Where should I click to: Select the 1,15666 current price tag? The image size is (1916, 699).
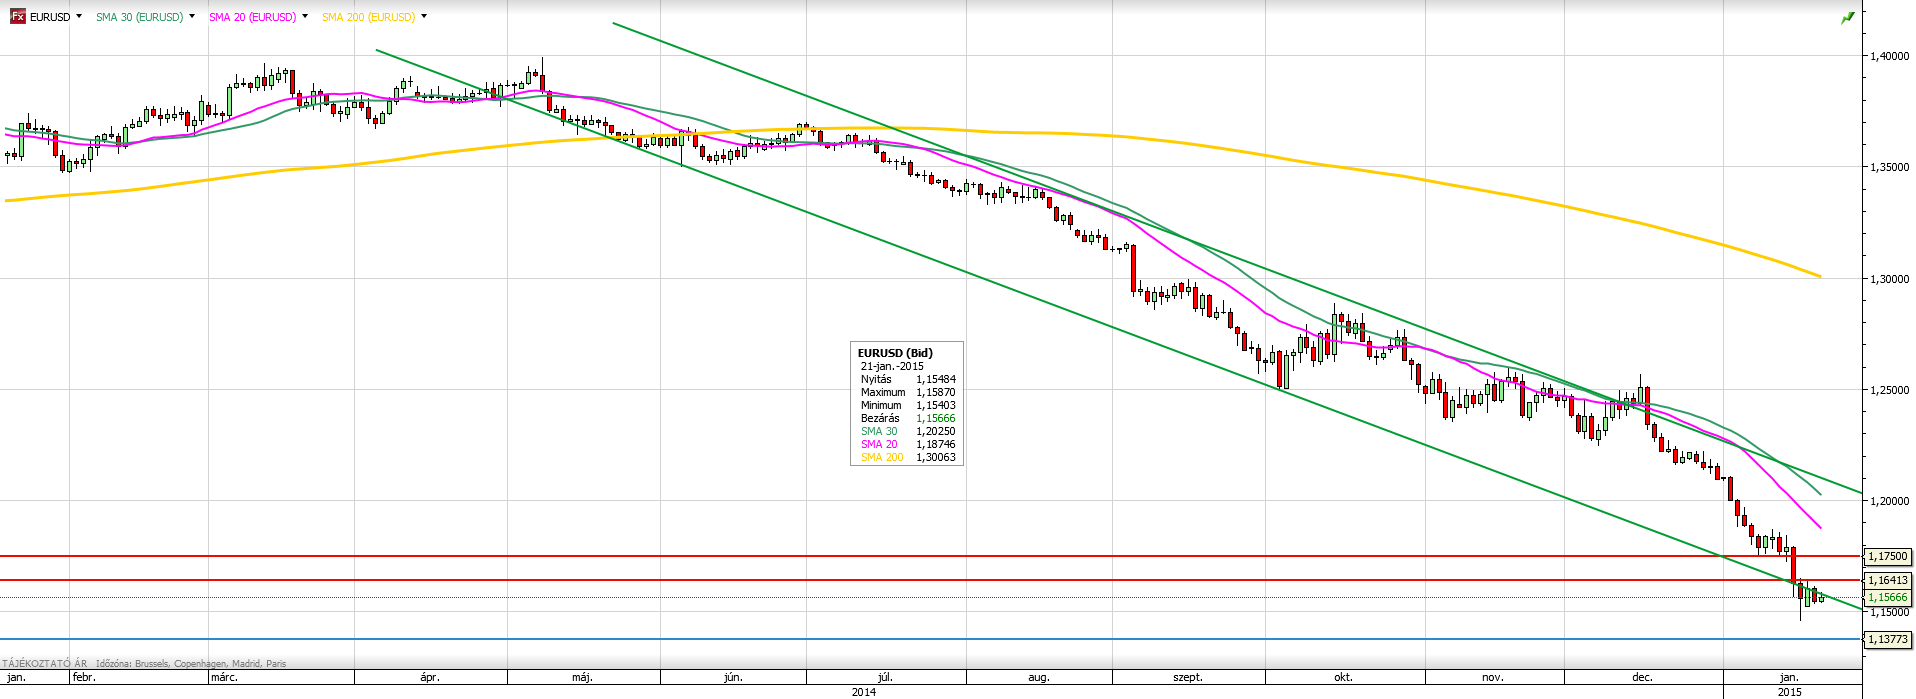point(1888,597)
